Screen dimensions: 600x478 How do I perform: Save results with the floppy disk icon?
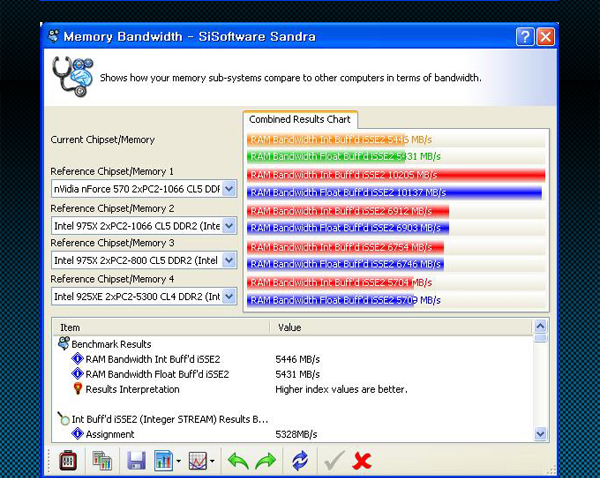click(x=136, y=460)
